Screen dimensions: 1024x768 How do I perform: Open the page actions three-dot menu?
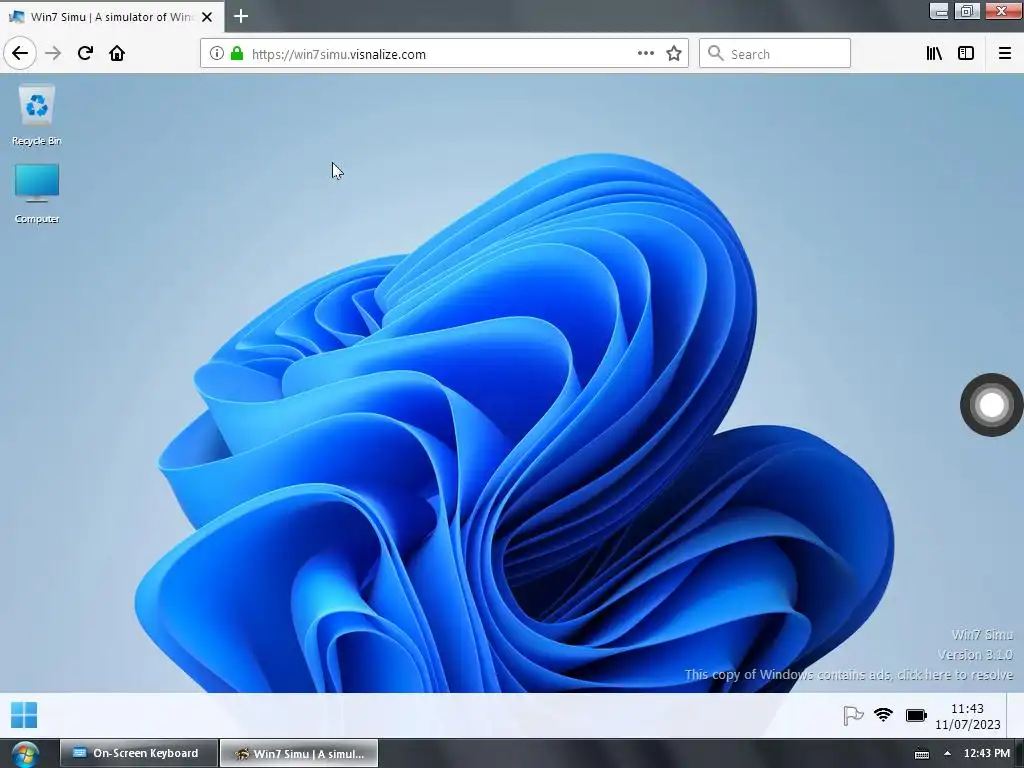[645, 54]
